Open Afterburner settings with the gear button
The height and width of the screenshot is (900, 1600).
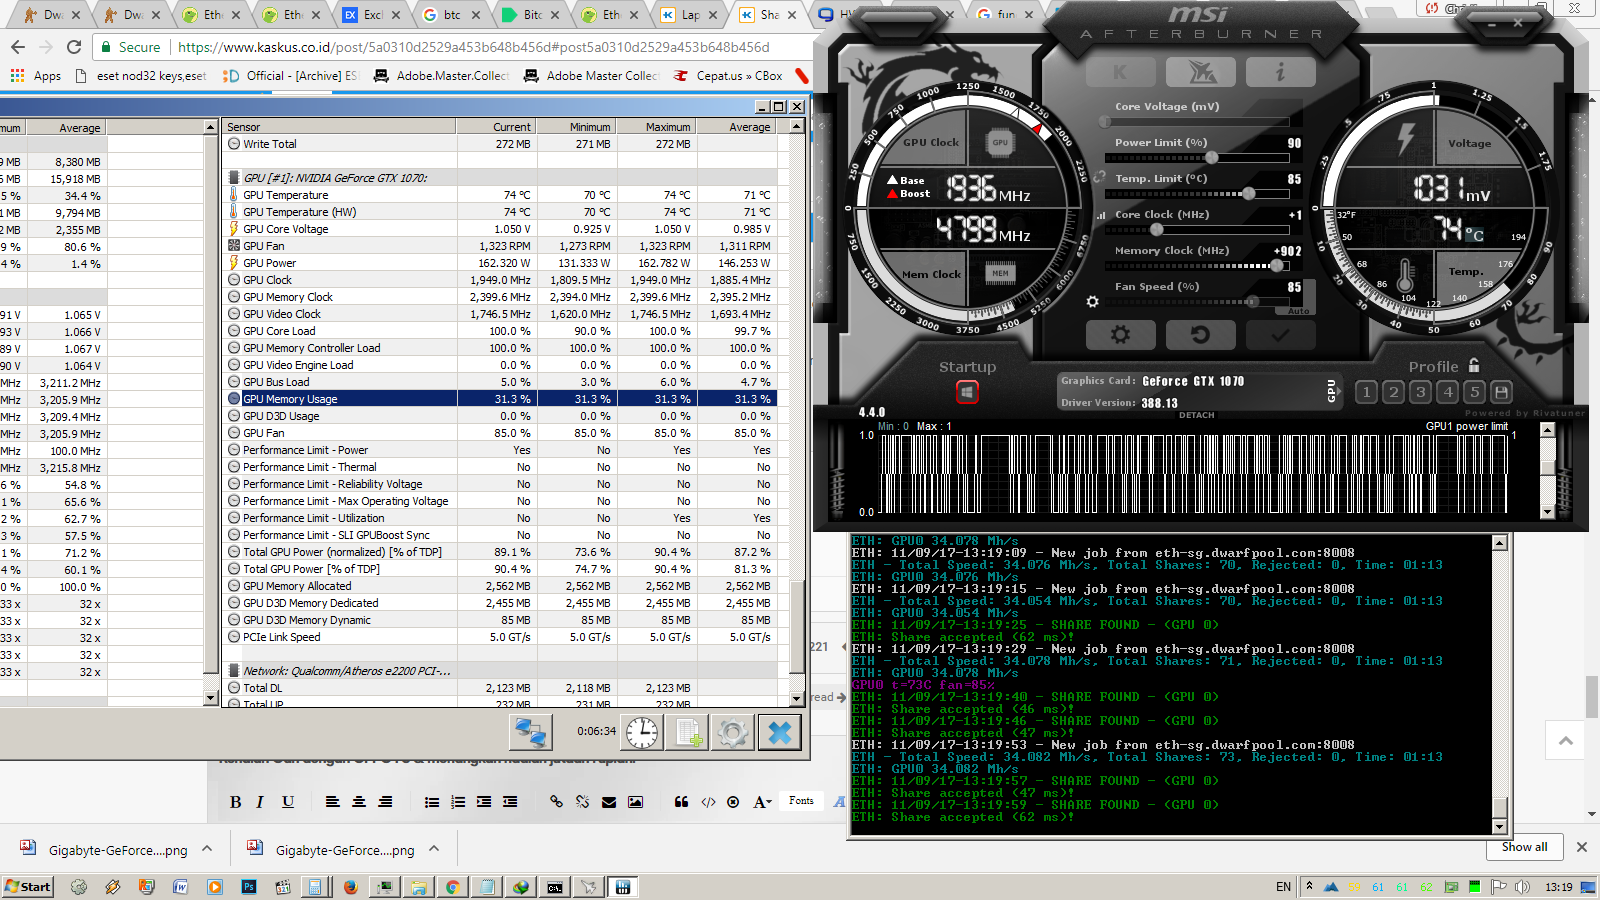click(1120, 335)
